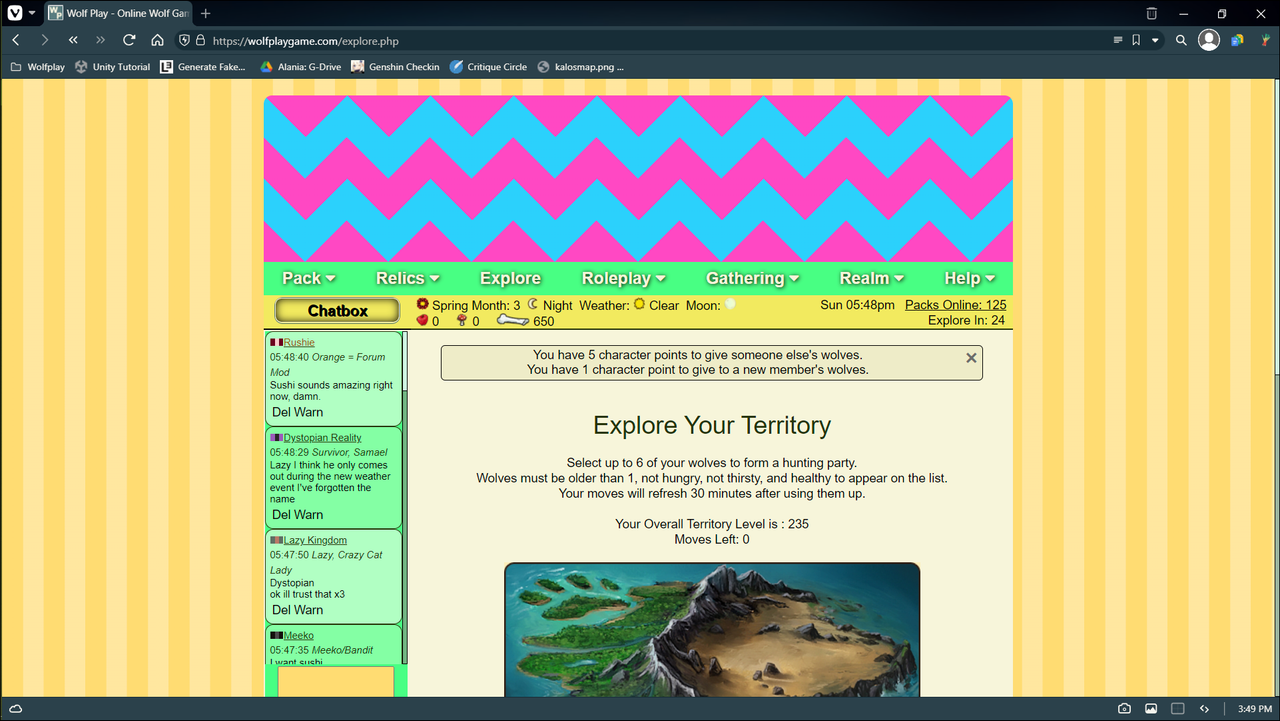
Task: Follow the Packs Online: 125 link
Action: click(x=955, y=304)
